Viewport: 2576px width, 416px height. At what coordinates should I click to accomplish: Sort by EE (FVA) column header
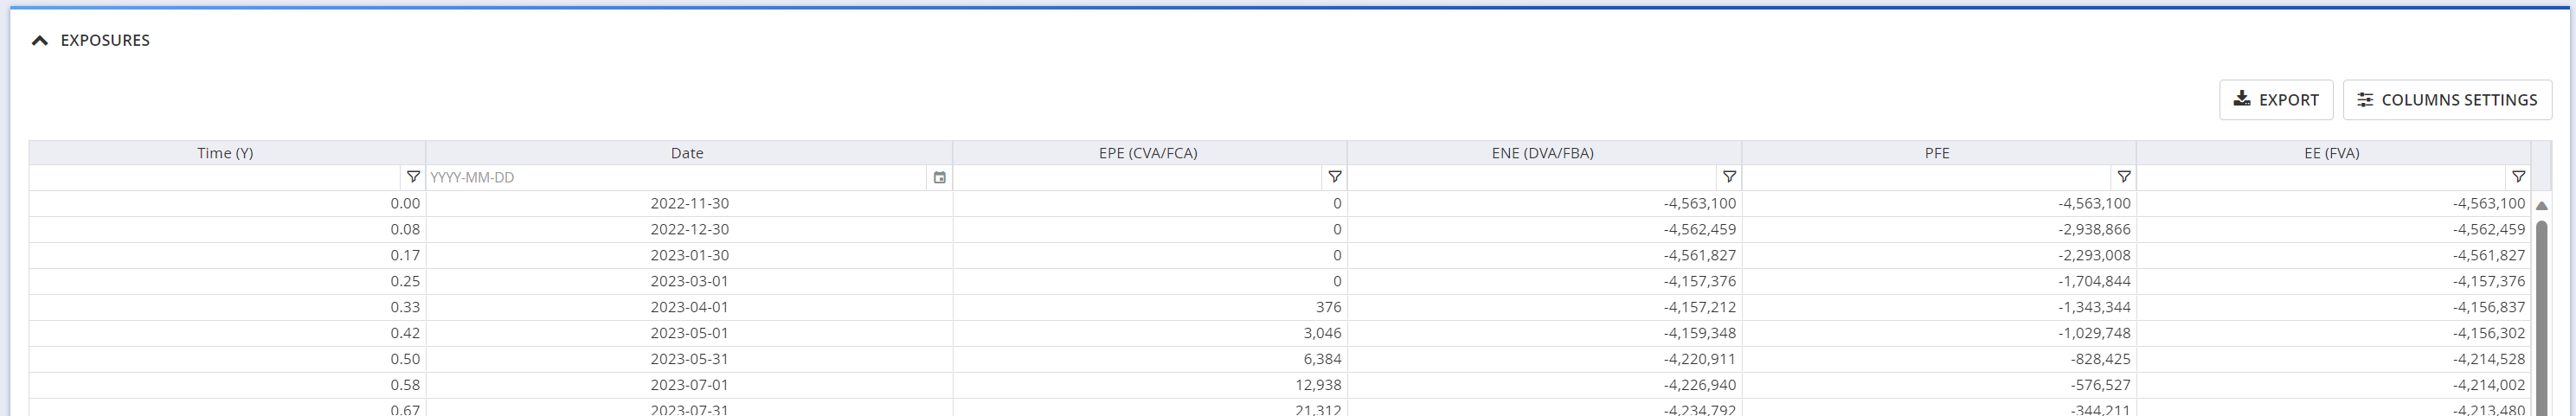2331,153
